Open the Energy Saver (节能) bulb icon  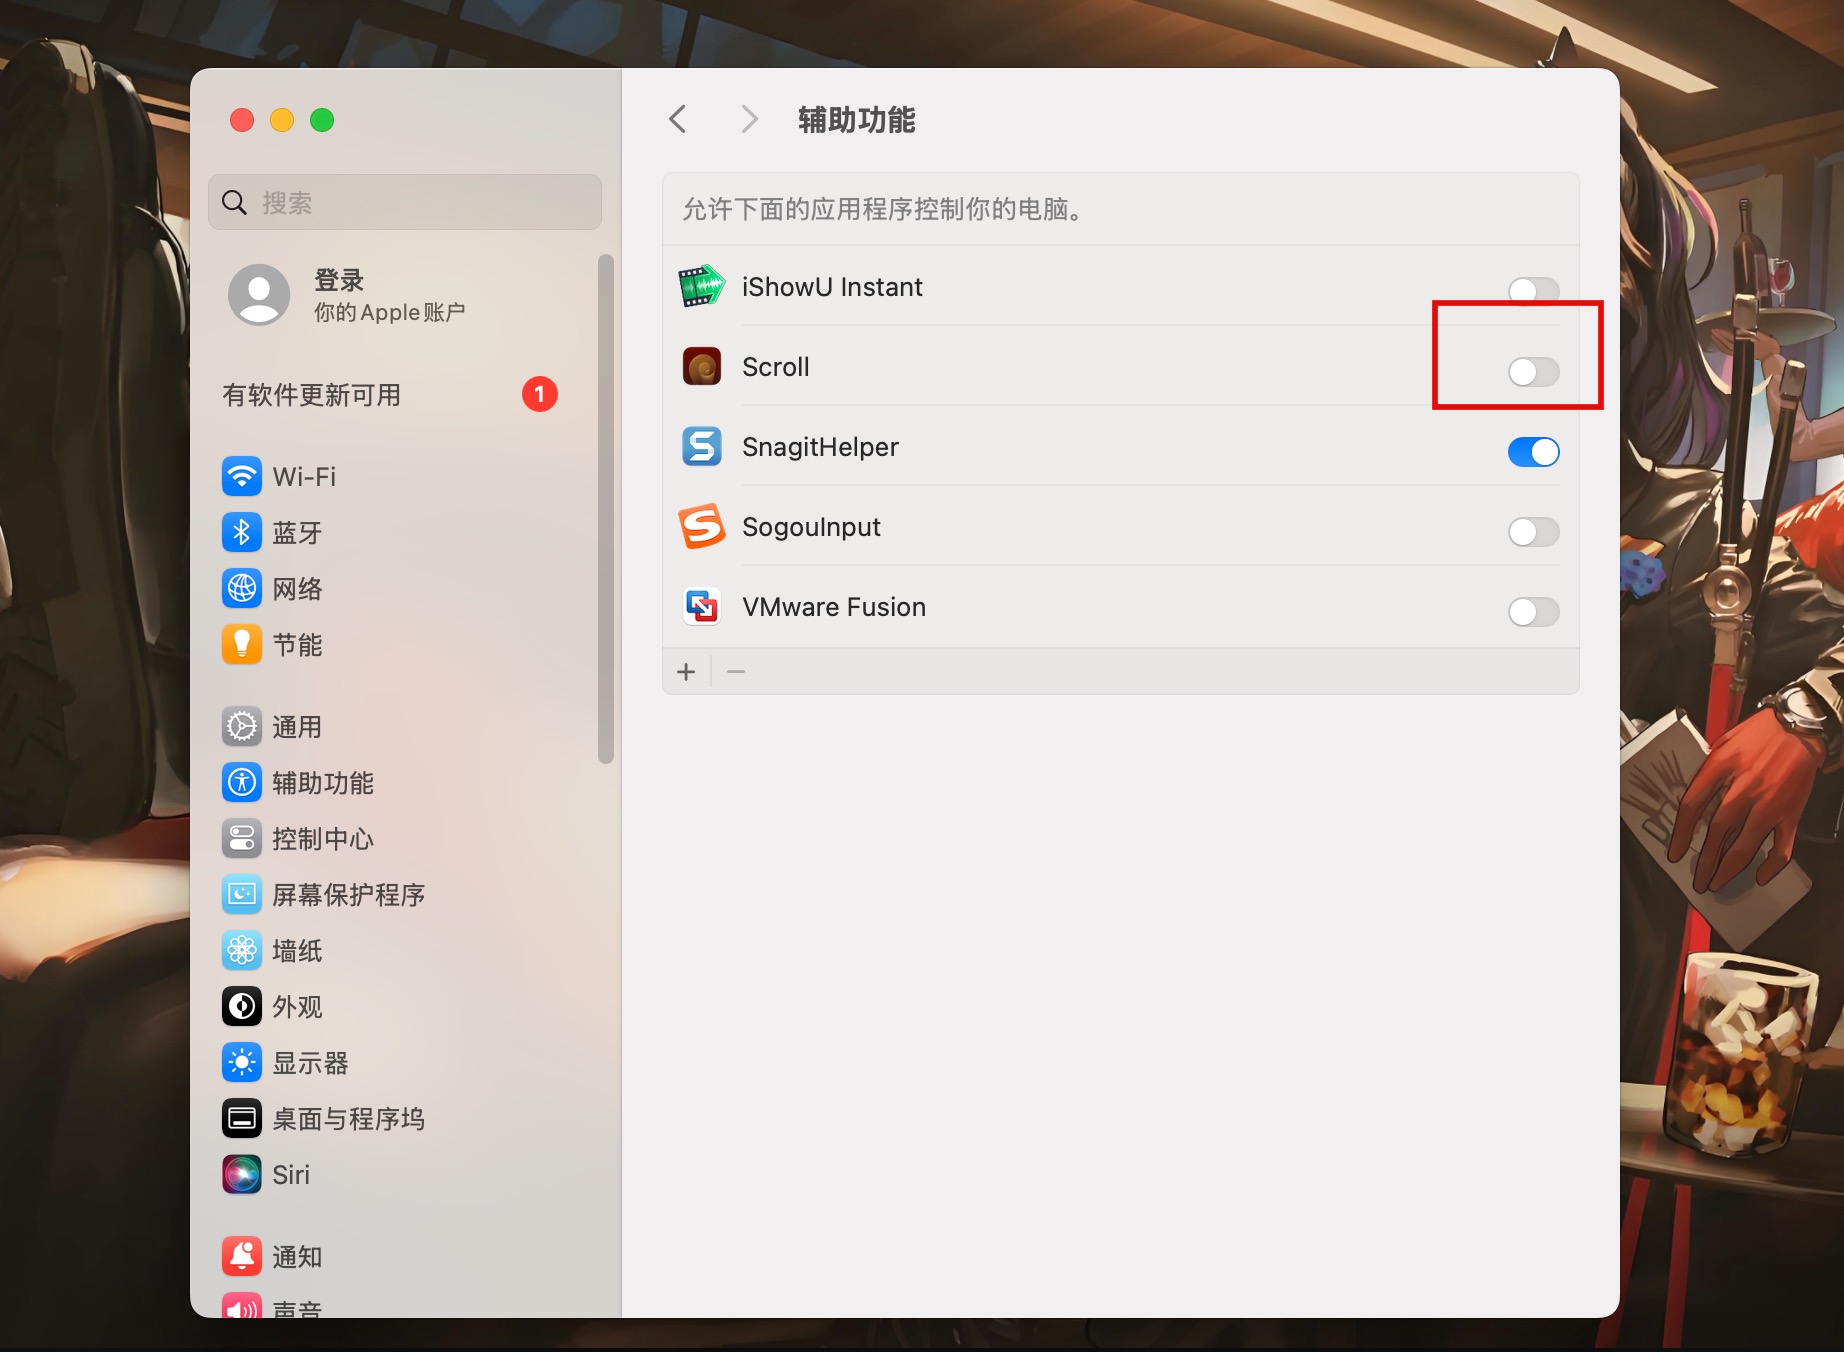[242, 644]
